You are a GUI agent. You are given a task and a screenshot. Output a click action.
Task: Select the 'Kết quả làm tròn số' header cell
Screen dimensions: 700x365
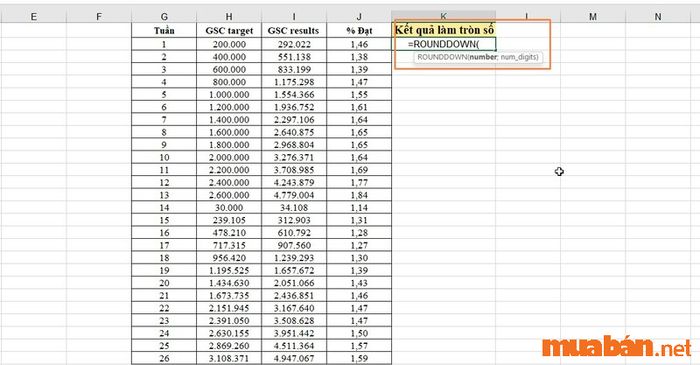(444, 30)
